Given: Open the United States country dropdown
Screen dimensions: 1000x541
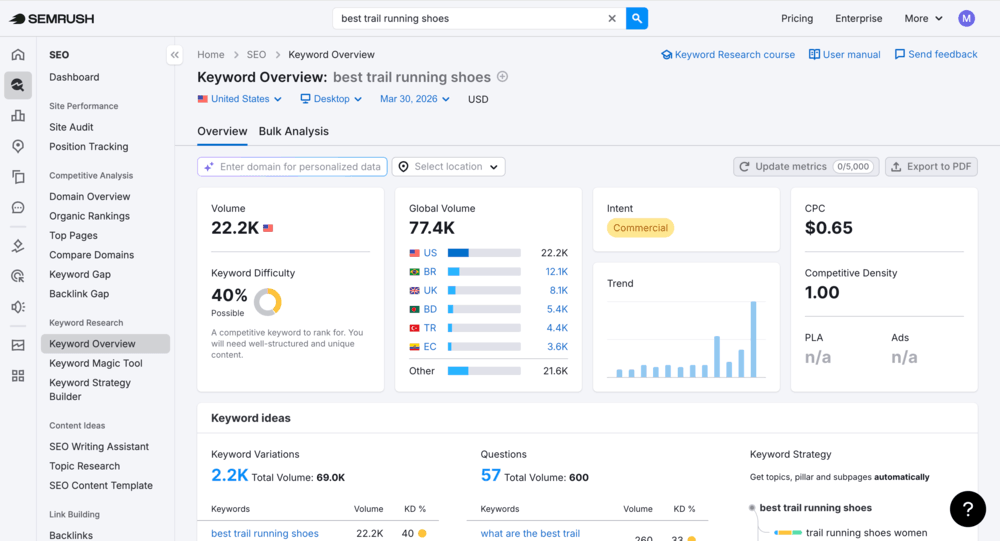Looking at the screenshot, I should (240, 99).
